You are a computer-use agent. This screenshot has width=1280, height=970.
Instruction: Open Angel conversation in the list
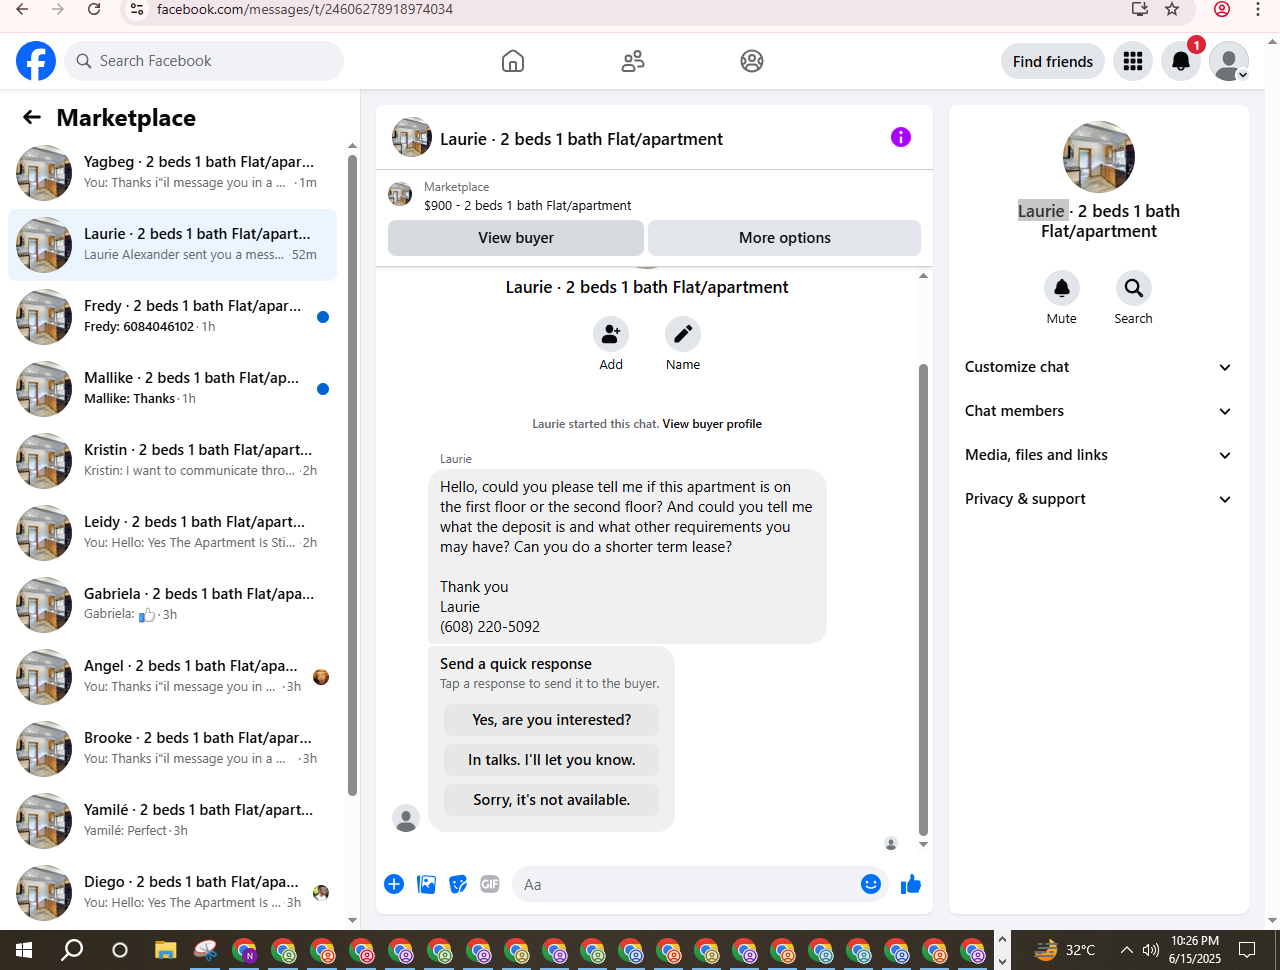tap(172, 677)
